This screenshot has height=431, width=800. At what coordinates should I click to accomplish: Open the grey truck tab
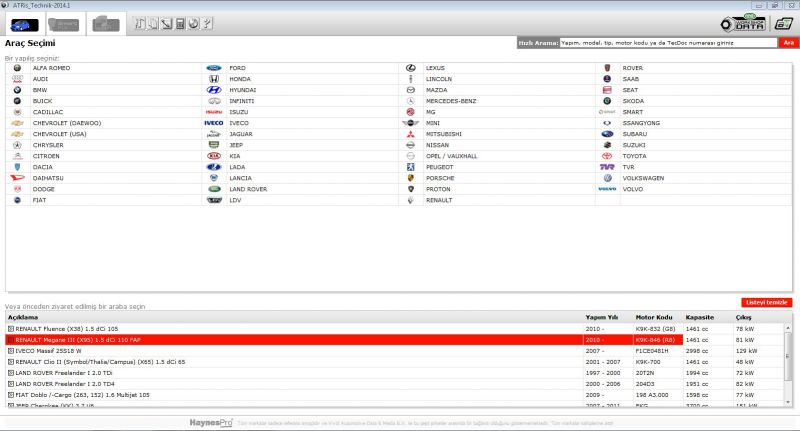[106, 24]
